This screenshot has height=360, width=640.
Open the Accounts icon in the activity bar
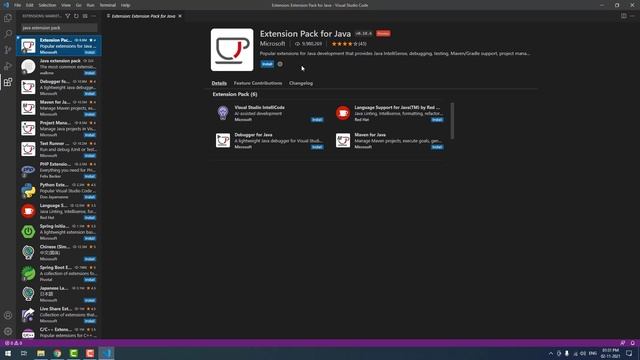(x=8, y=315)
